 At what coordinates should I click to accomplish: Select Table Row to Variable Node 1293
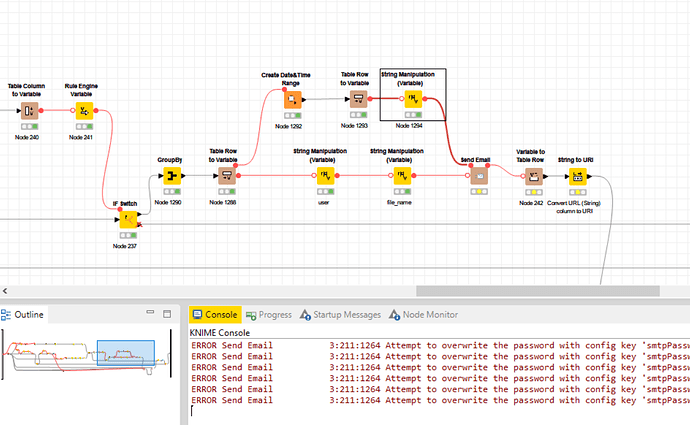tap(358, 99)
